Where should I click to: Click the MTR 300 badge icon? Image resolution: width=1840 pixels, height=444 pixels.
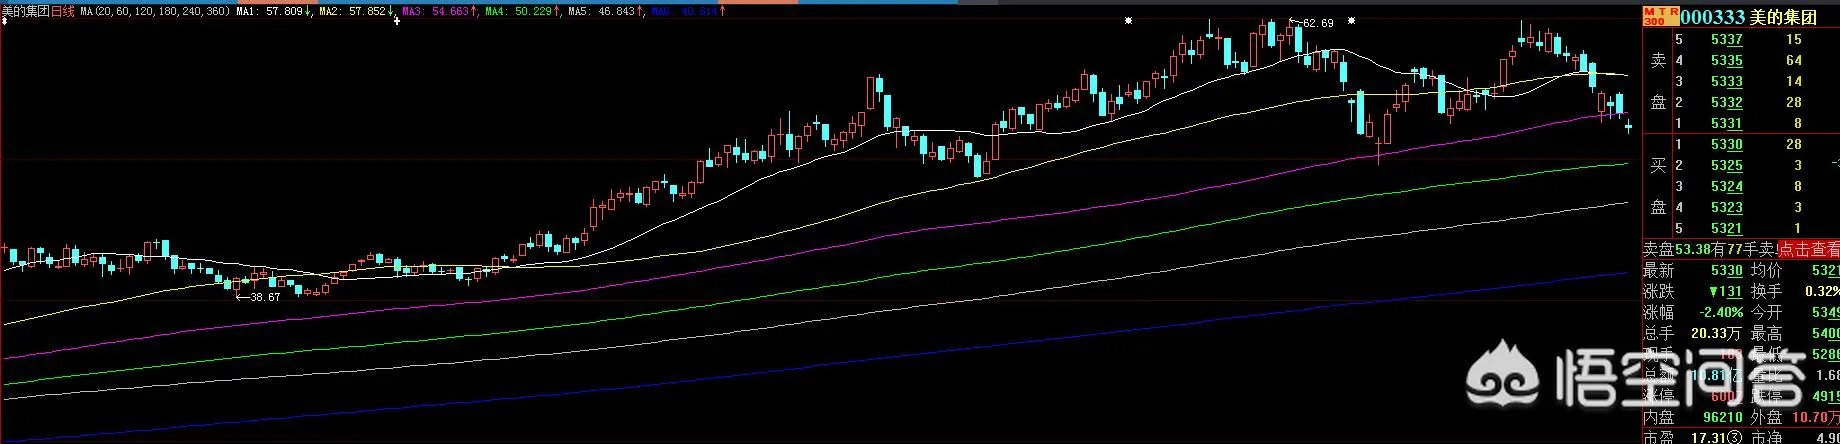click(x=1657, y=17)
